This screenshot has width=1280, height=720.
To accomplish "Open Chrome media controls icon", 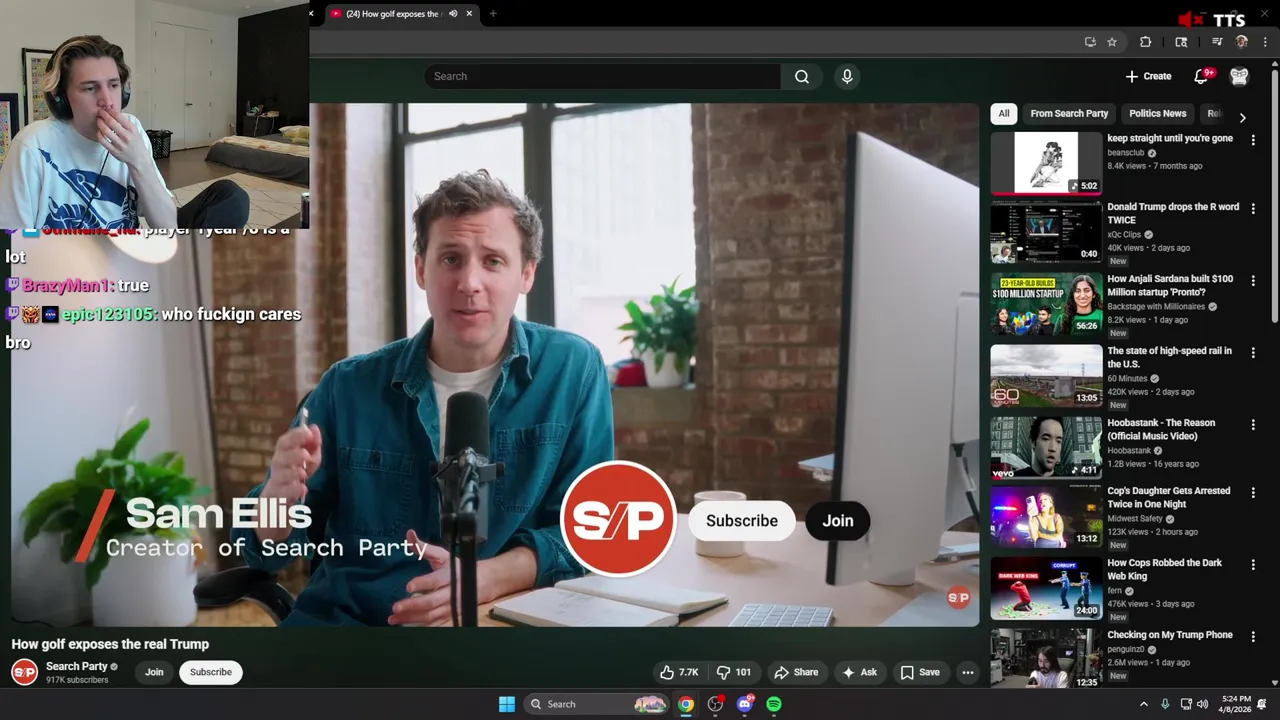I will click(x=1217, y=42).
